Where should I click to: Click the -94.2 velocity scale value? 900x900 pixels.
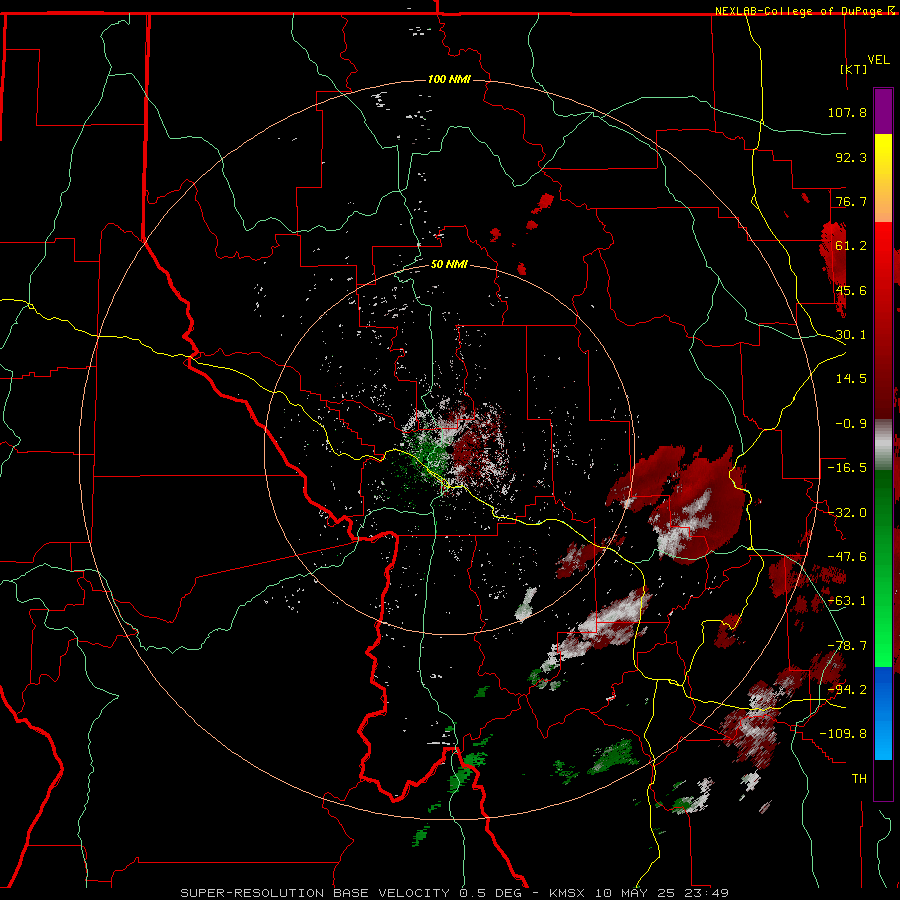point(847,689)
